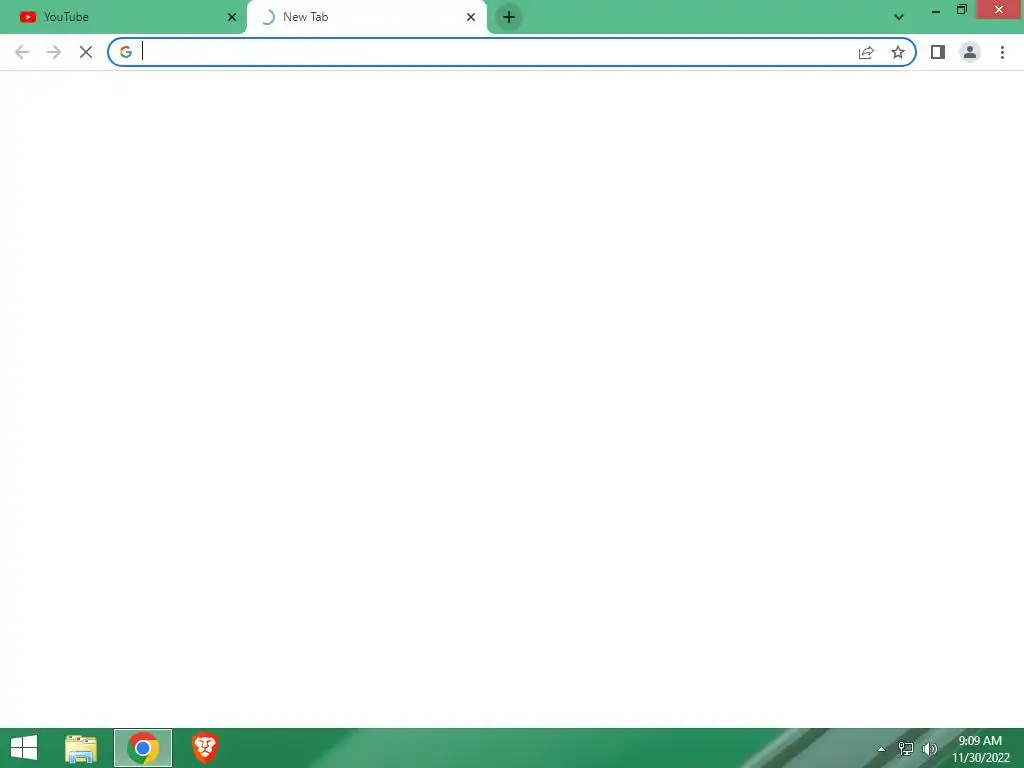
Task: Click the Chrome taskbar icon
Action: [x=143, y=748]
